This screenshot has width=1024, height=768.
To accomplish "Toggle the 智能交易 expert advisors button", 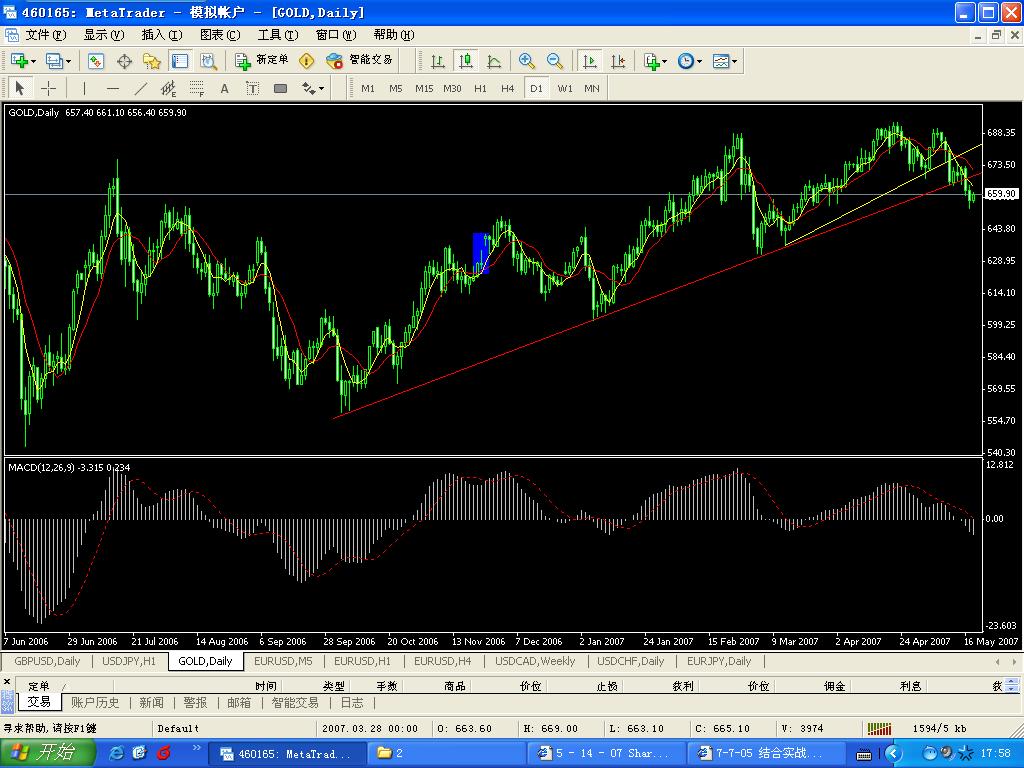I will click(359, 61).
